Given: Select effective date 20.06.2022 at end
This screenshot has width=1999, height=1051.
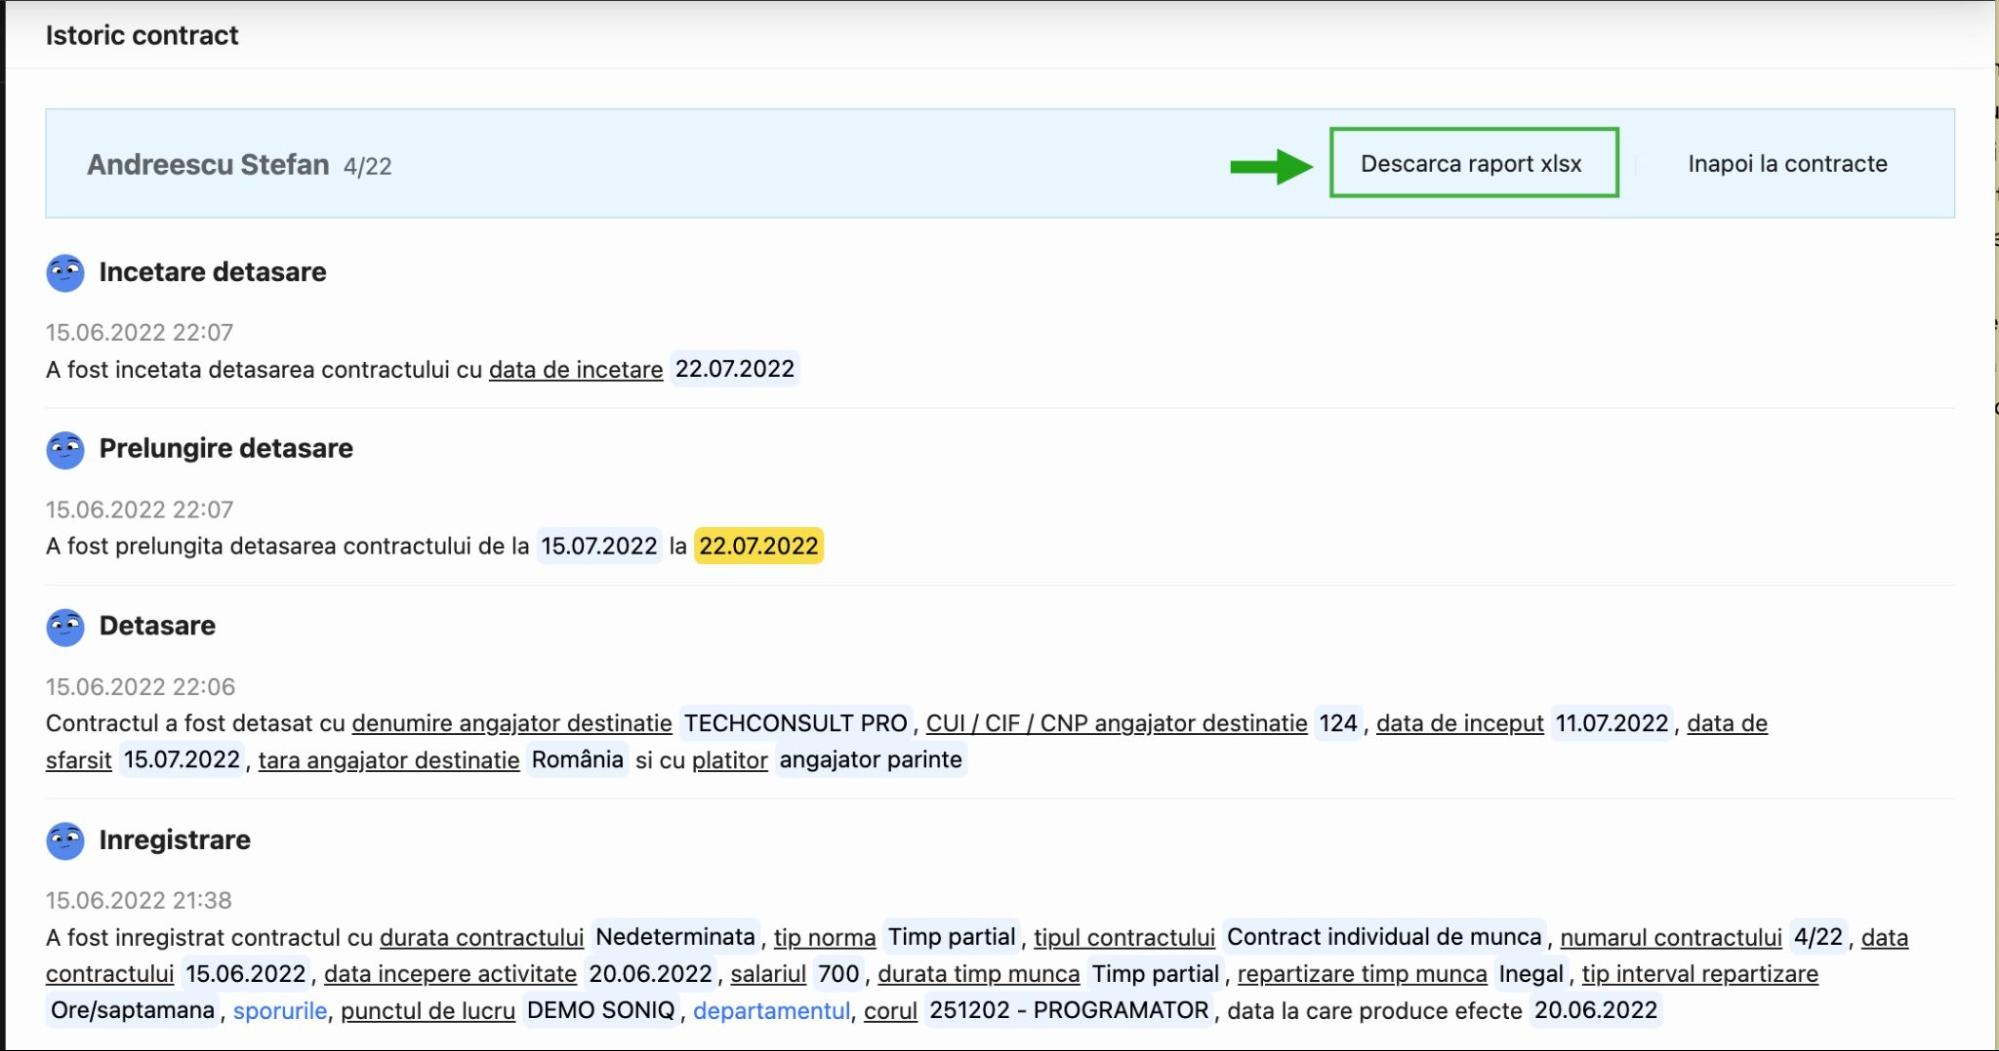Looking at the screenshot, I should 1595,1010.
